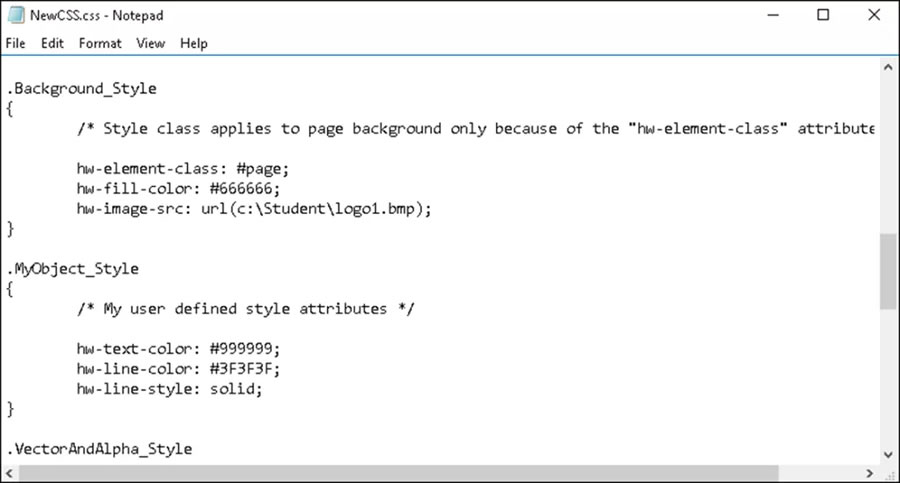This screenshot has width=900, height=483.
Task: Click the vertical scrollbar down arrow
Action: coord(888,455)
